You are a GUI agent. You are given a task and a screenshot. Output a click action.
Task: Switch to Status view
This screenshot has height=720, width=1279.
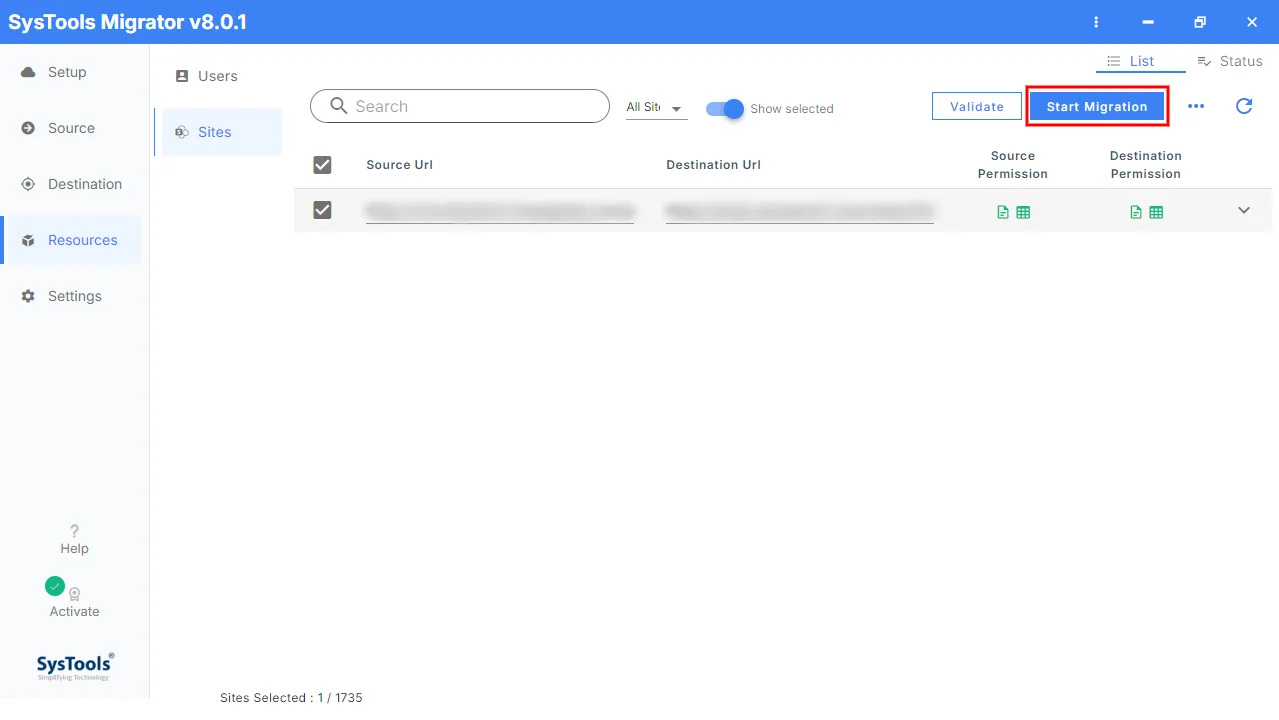point(1229,61)
